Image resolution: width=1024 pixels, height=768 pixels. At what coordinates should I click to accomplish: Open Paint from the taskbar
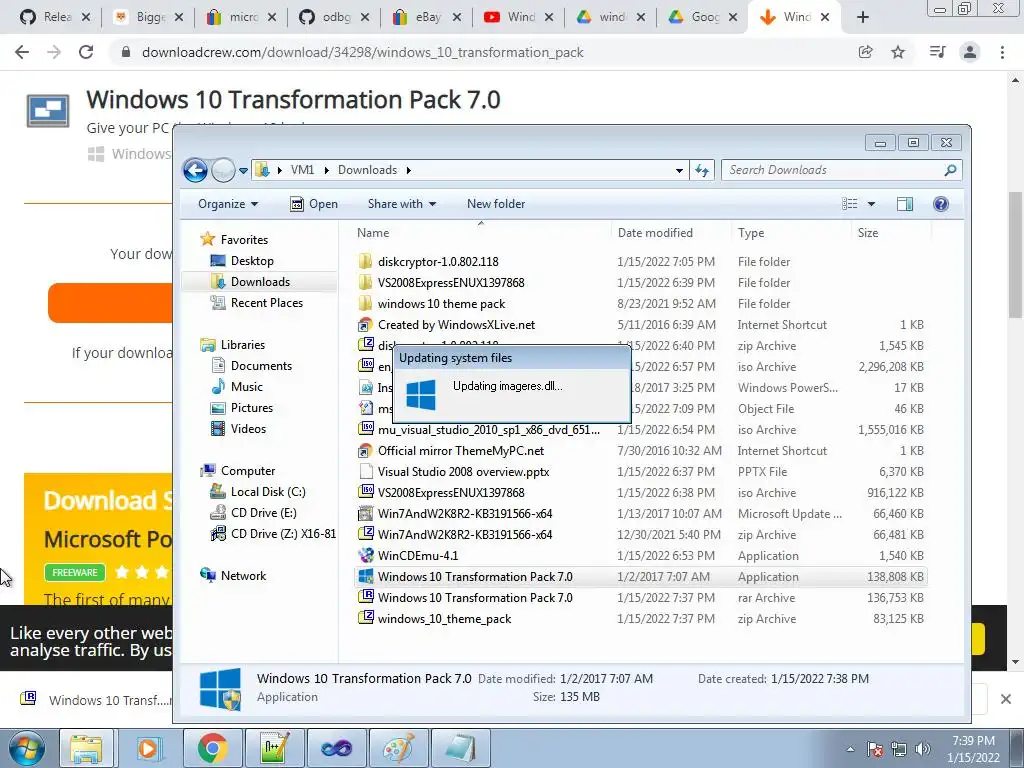point(398,748)
